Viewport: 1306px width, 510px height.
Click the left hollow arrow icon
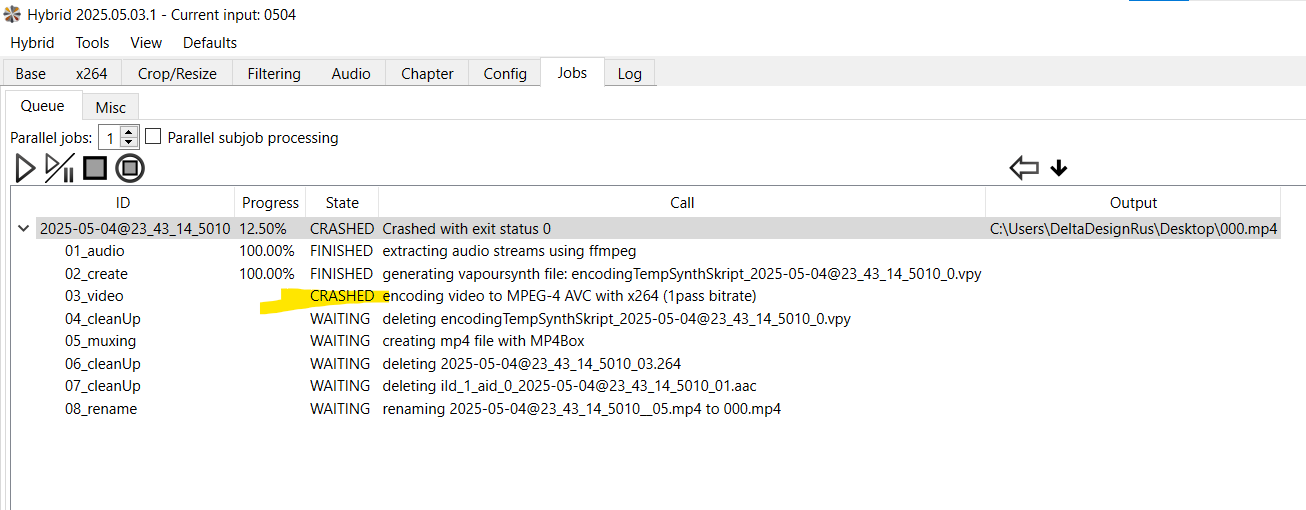(x=1024, y=168)
